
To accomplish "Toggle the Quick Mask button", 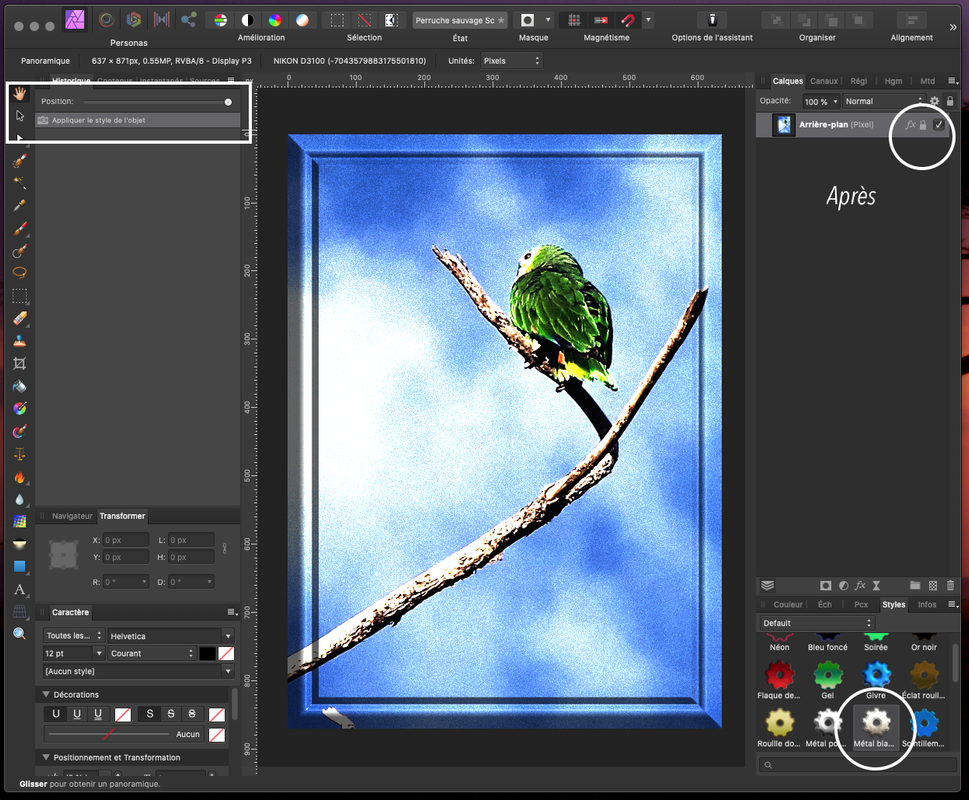I will pos(527,20).
